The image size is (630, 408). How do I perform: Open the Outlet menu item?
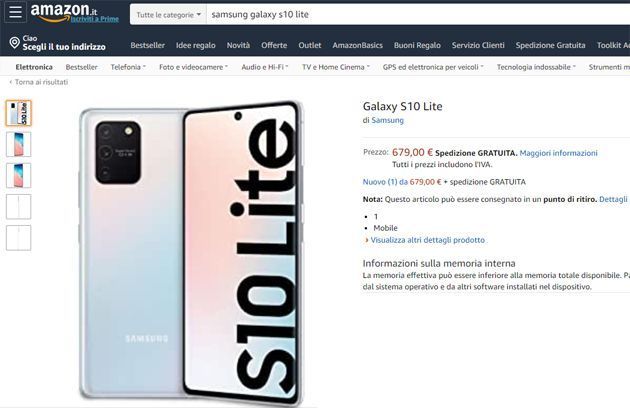coord(310,45)
